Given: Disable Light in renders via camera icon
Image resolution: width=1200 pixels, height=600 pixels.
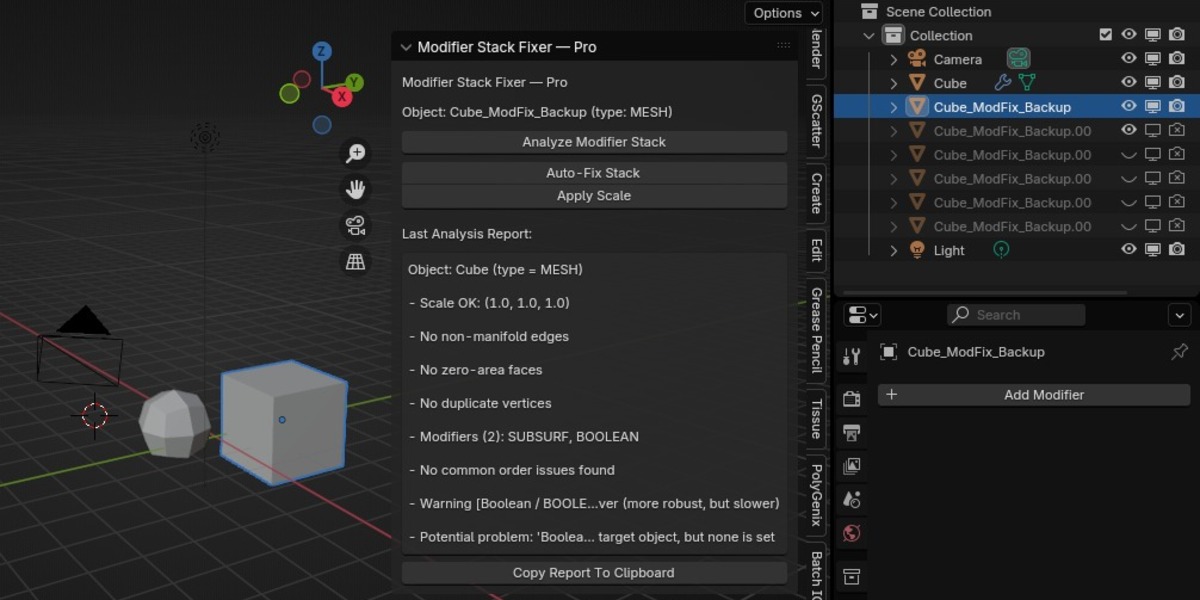Looking at the screenshot, I should (1177, 250).
